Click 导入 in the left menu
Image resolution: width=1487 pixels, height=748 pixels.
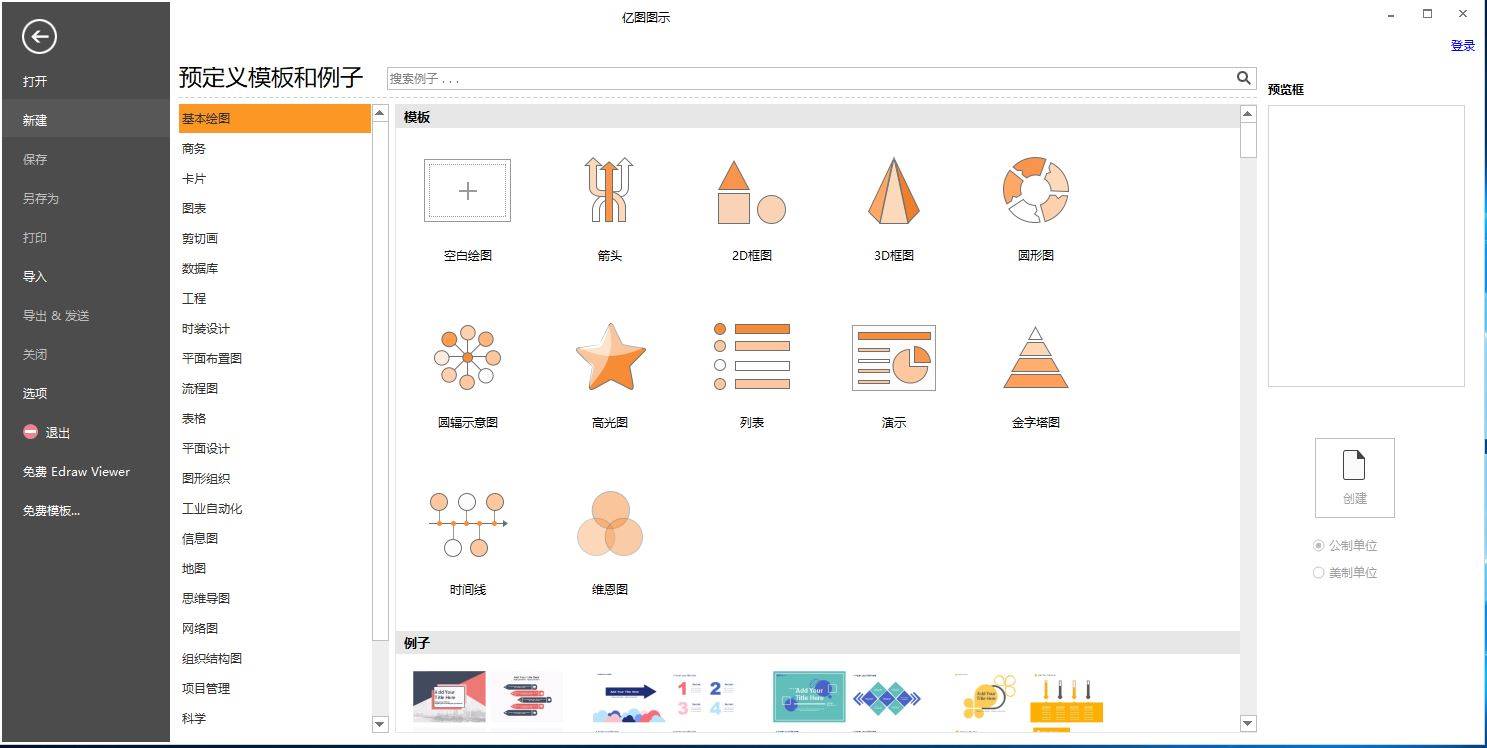(35, 277)
